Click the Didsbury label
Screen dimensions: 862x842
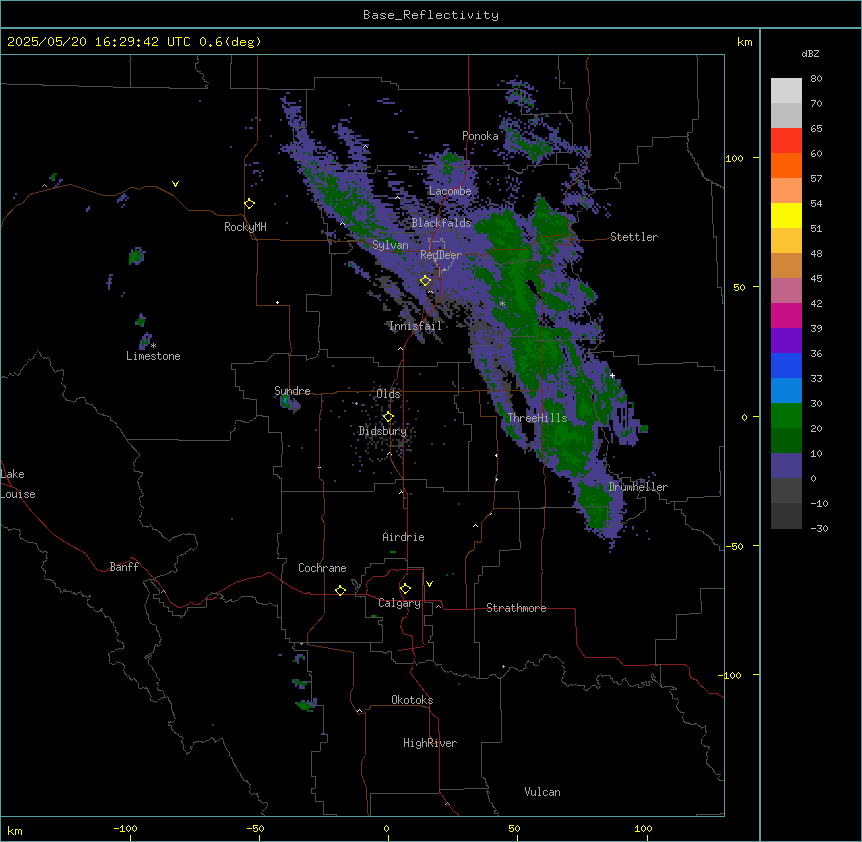(x=382, y=431)
